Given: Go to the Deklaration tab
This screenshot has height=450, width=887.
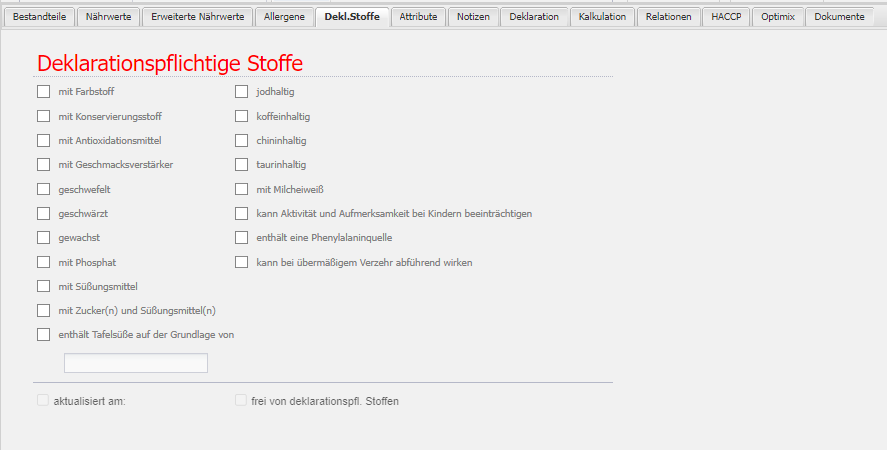Looking at the screenshot, I should point(534,17).
